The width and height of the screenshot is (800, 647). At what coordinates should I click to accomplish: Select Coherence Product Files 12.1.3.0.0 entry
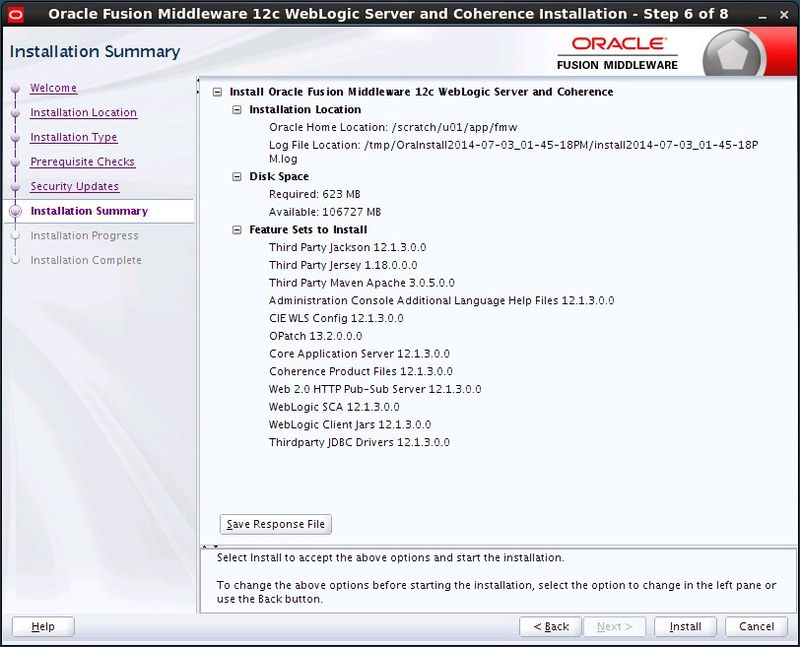click(x=361, y=371)
